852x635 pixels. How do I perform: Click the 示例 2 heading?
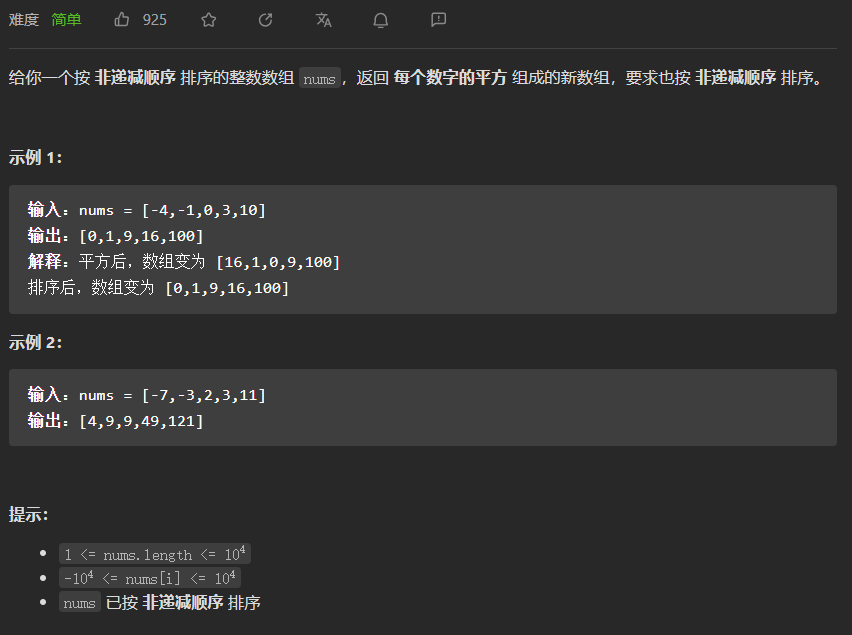(36, 342)
